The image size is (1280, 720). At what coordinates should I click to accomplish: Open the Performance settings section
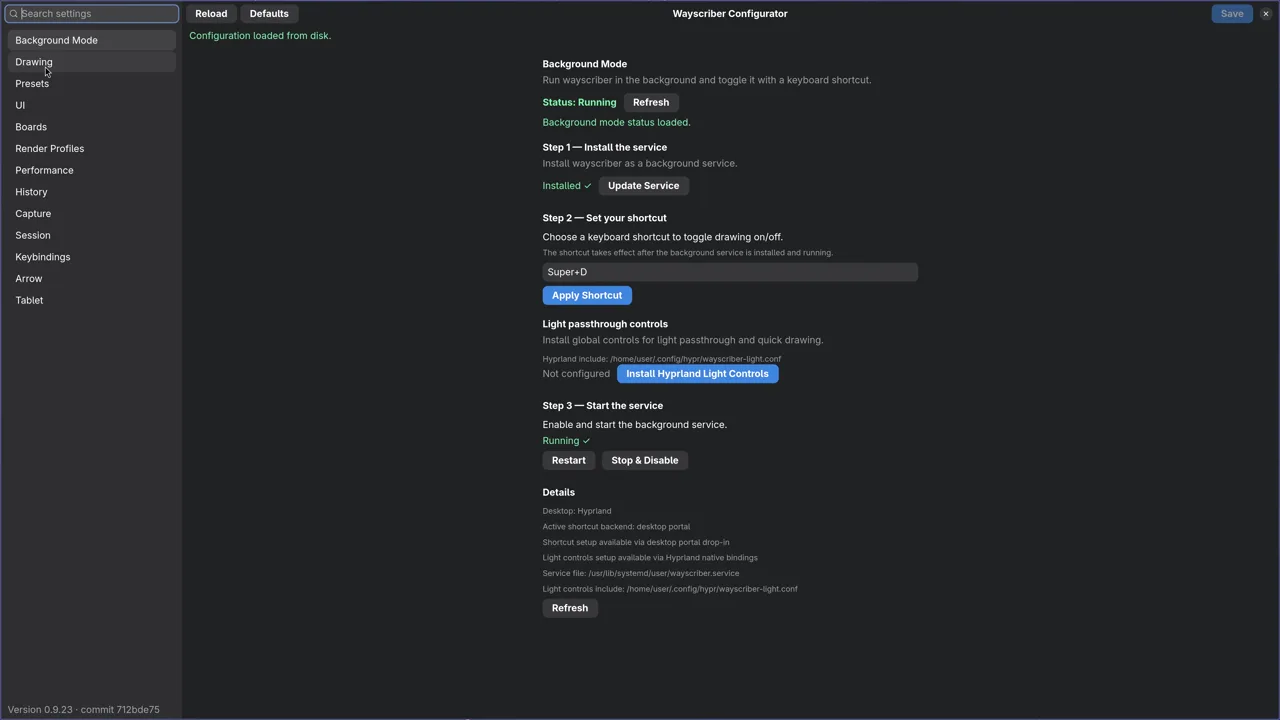coord(92,170)
